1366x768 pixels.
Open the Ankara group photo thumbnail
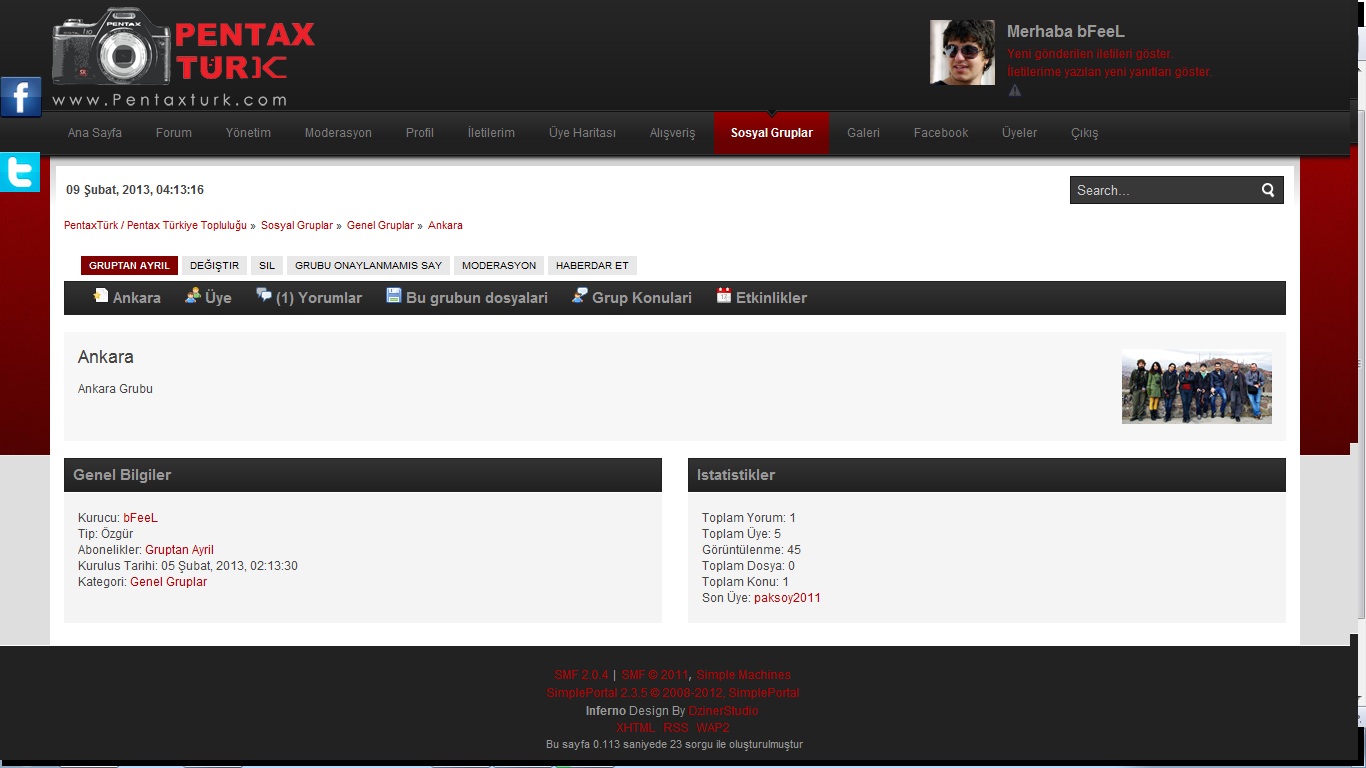coord(1197,387)
